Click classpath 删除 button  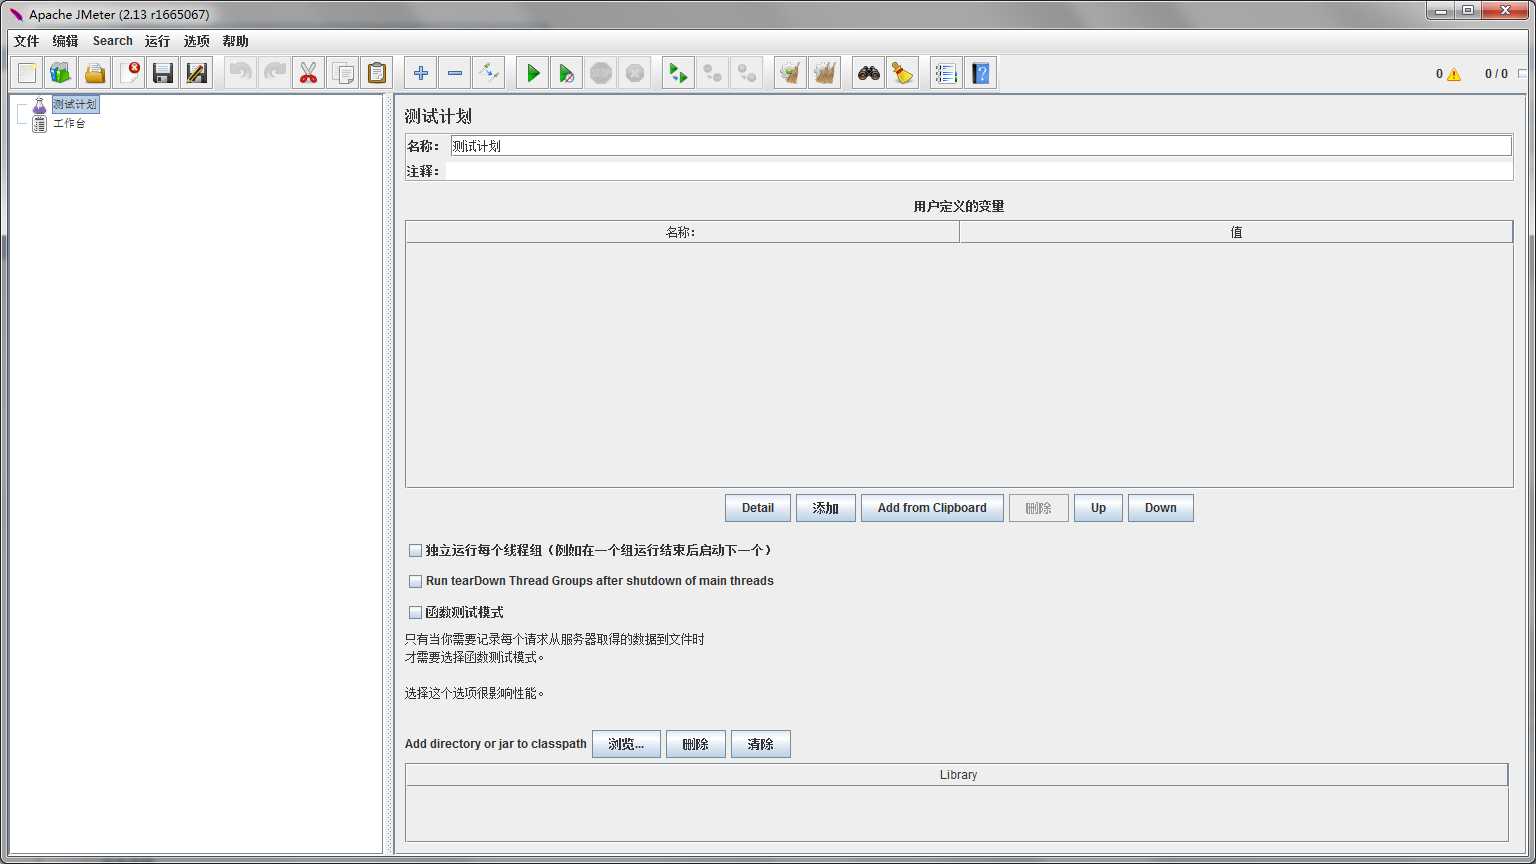tap(696, 744)
